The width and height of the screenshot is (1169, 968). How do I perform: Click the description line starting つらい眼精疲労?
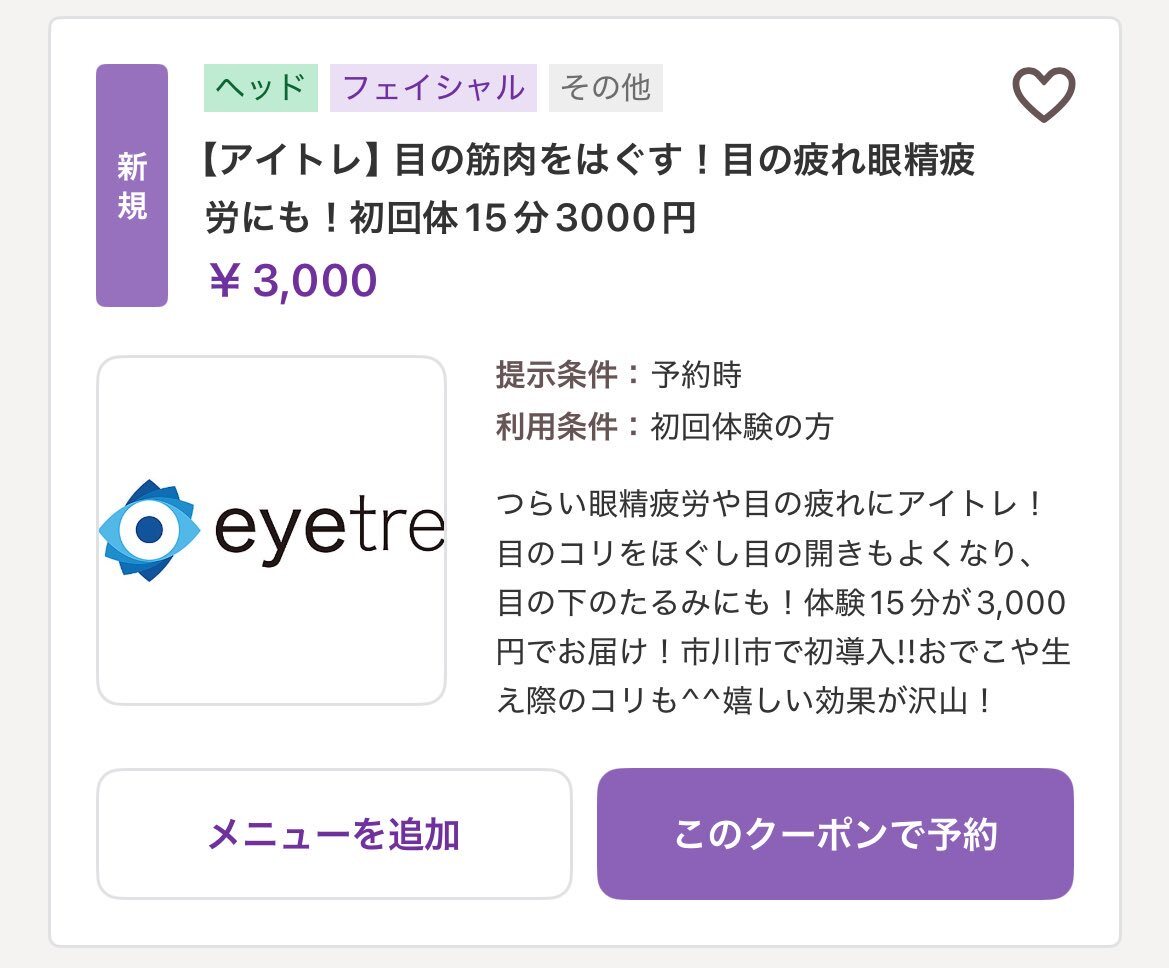[770, 504]
